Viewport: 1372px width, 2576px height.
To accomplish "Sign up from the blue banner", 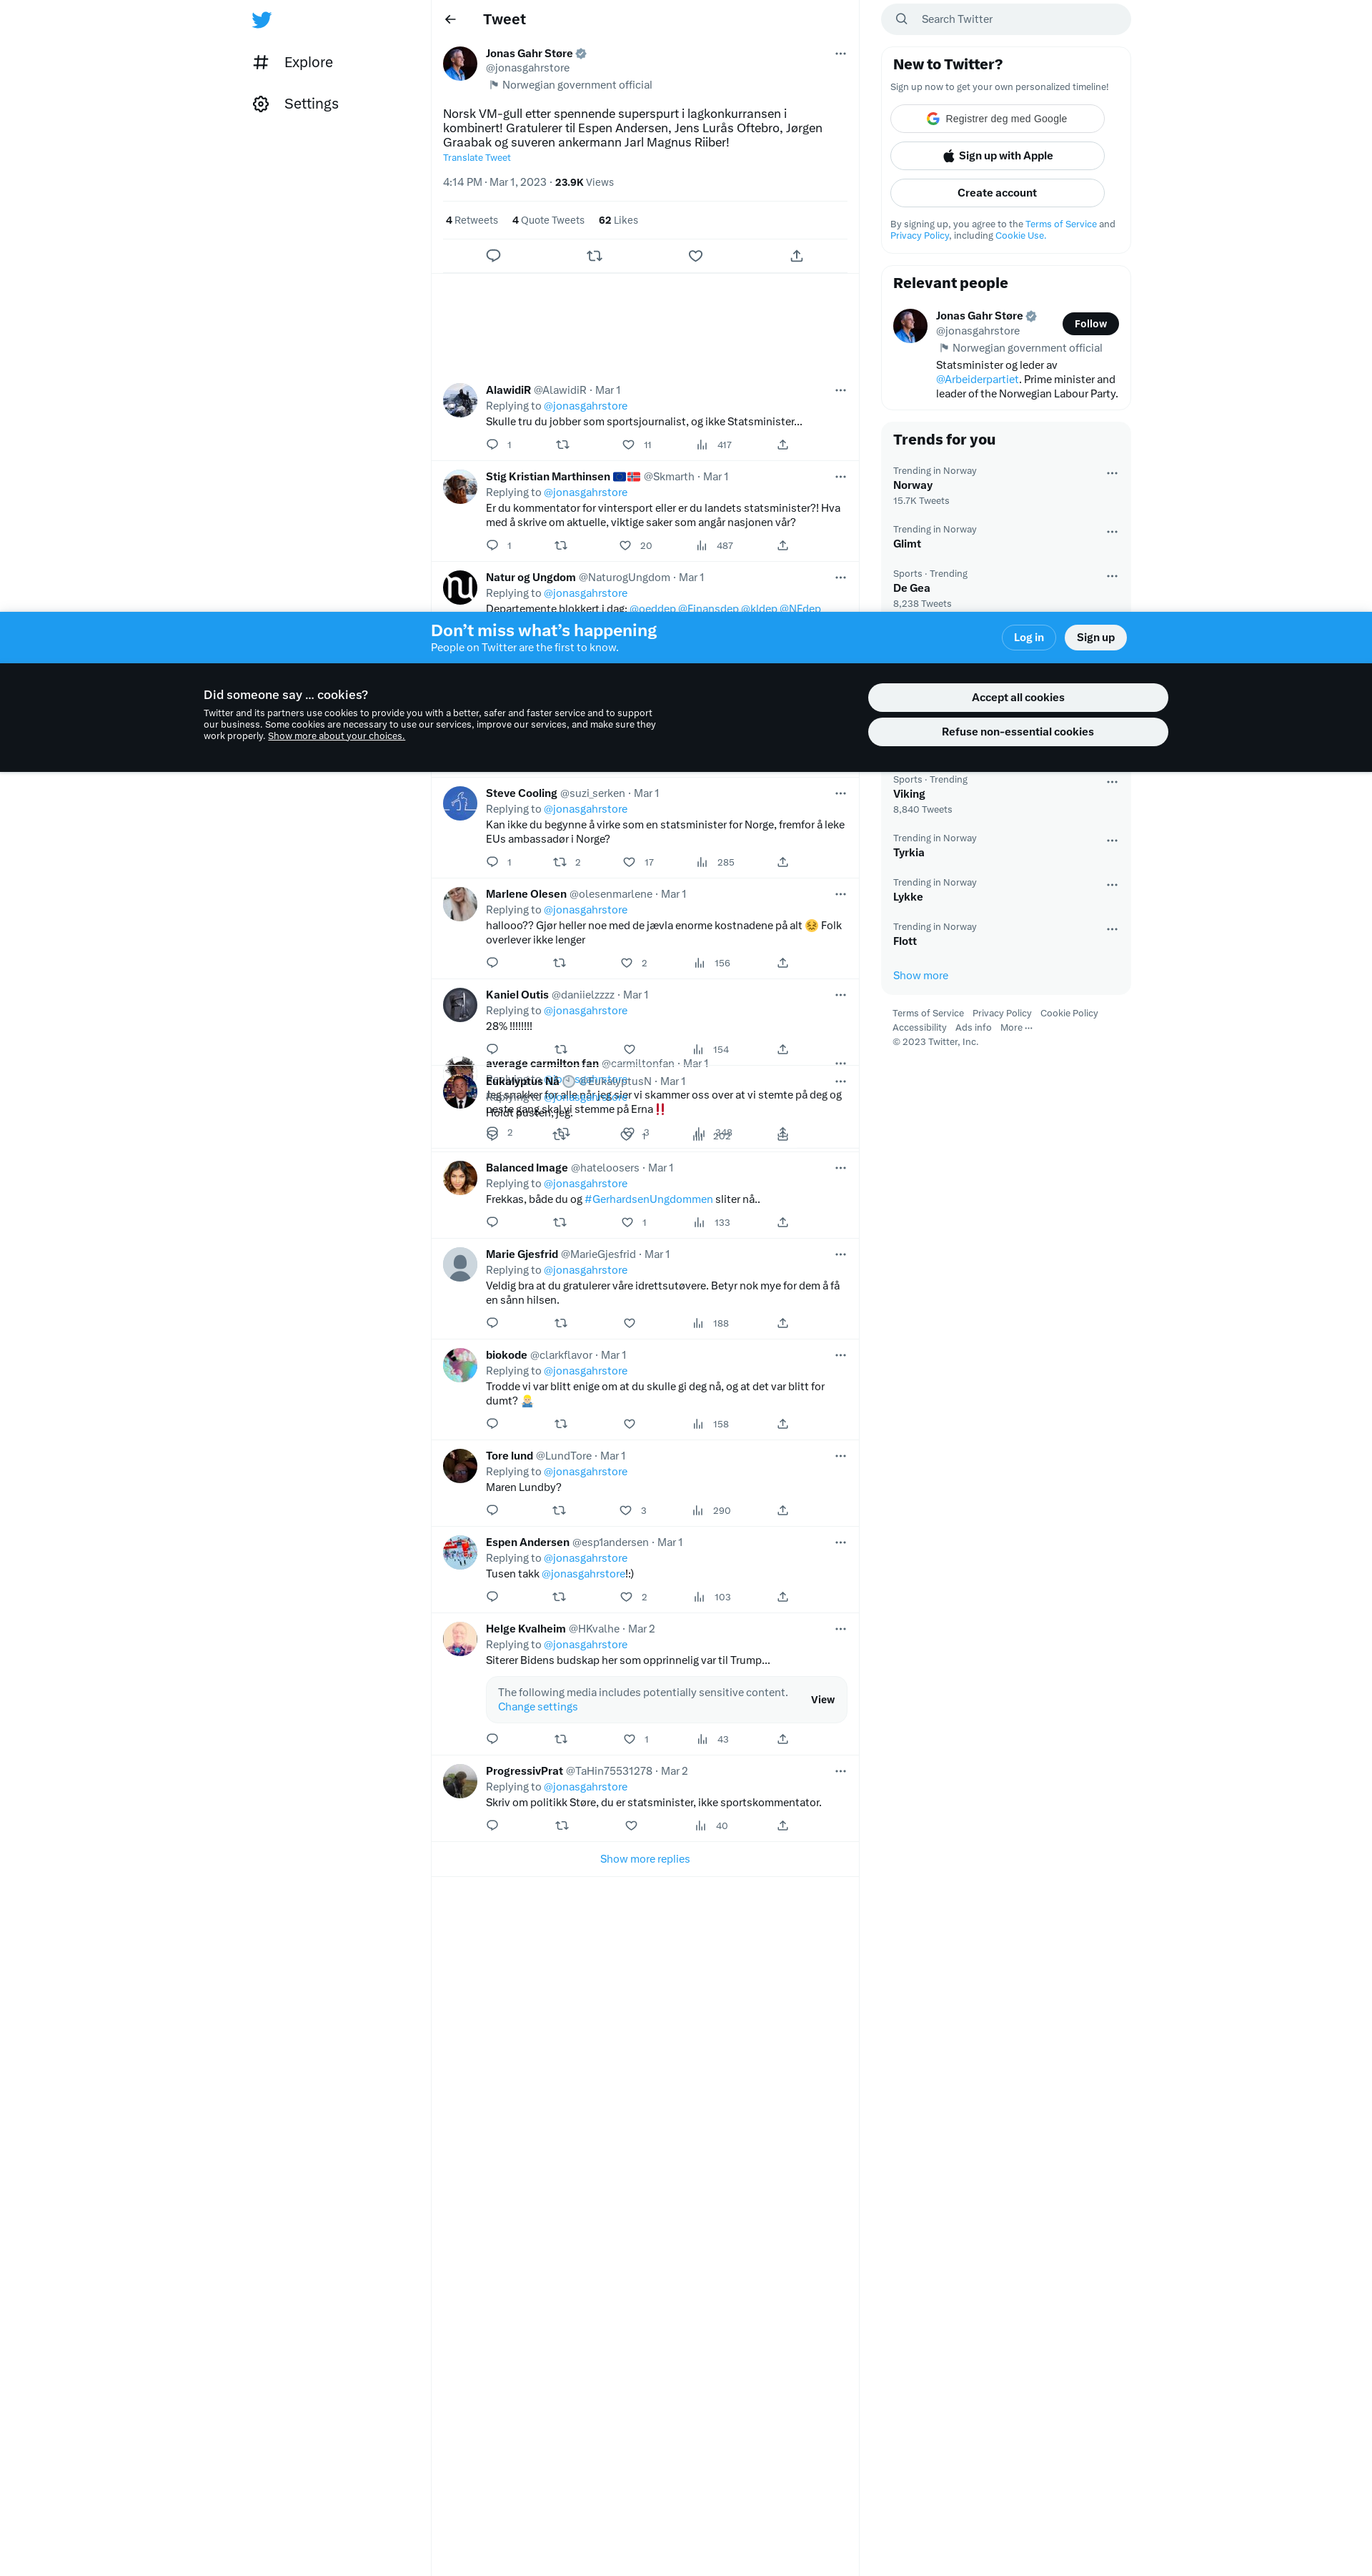I will click(1095, 638).
